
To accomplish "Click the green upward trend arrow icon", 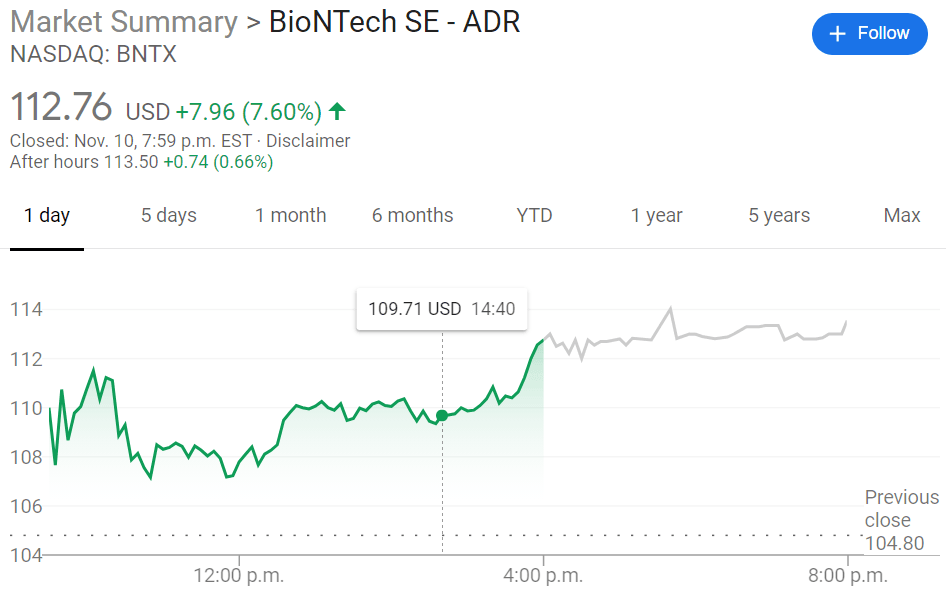I will point(337,111).
